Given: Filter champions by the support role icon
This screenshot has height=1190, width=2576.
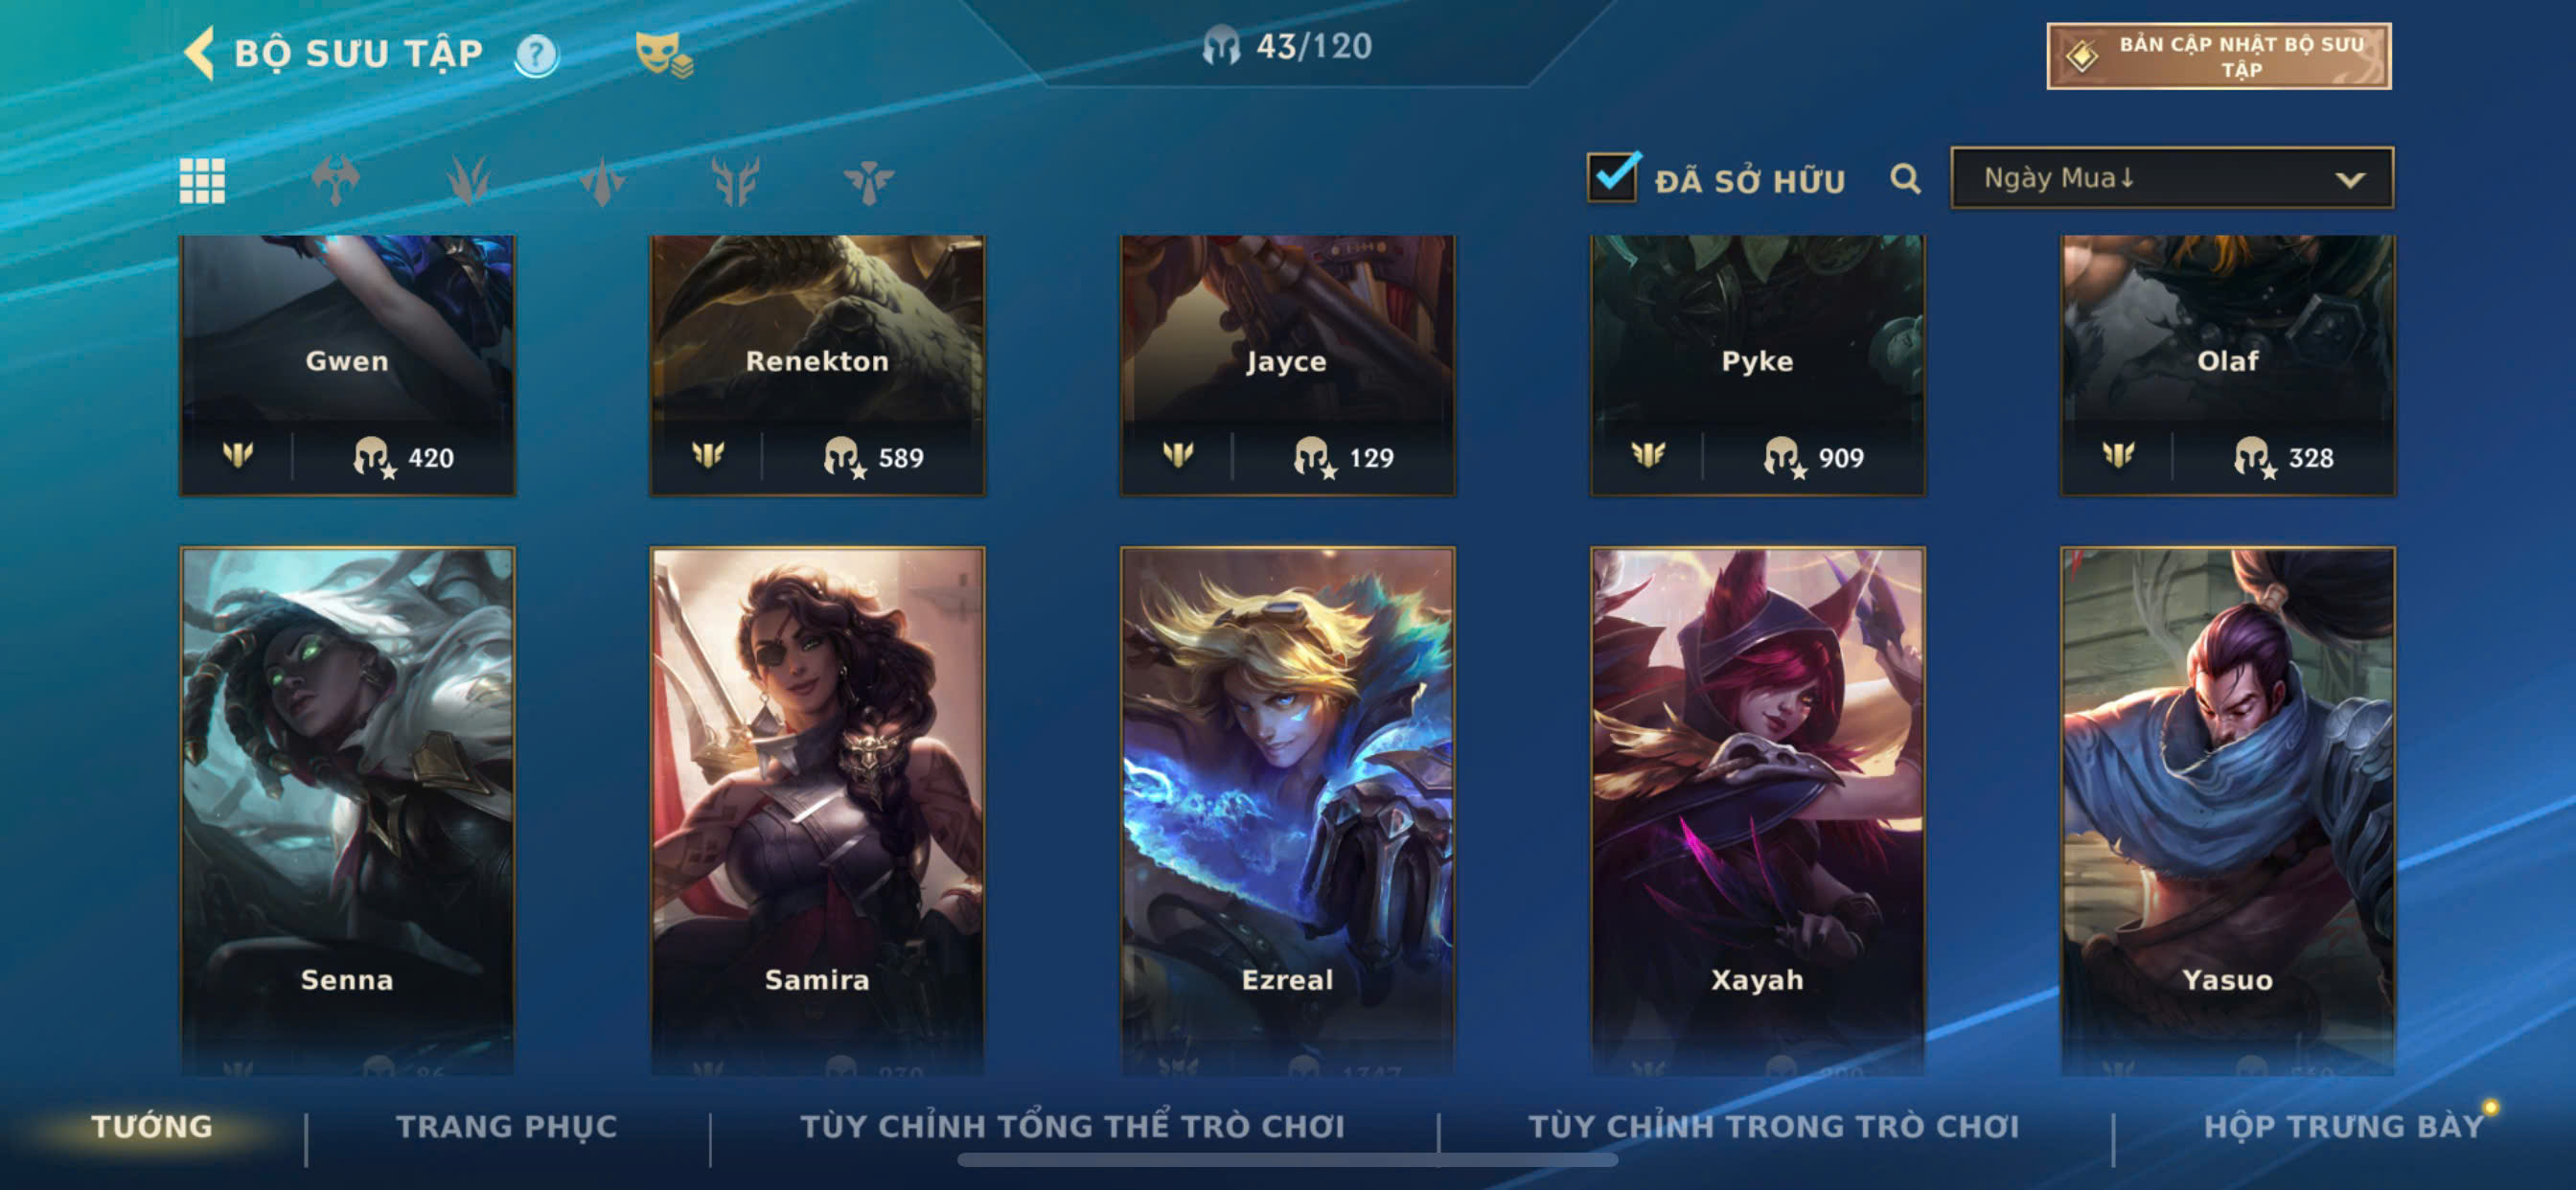Looking at the screenshot, I should (868, 181).
